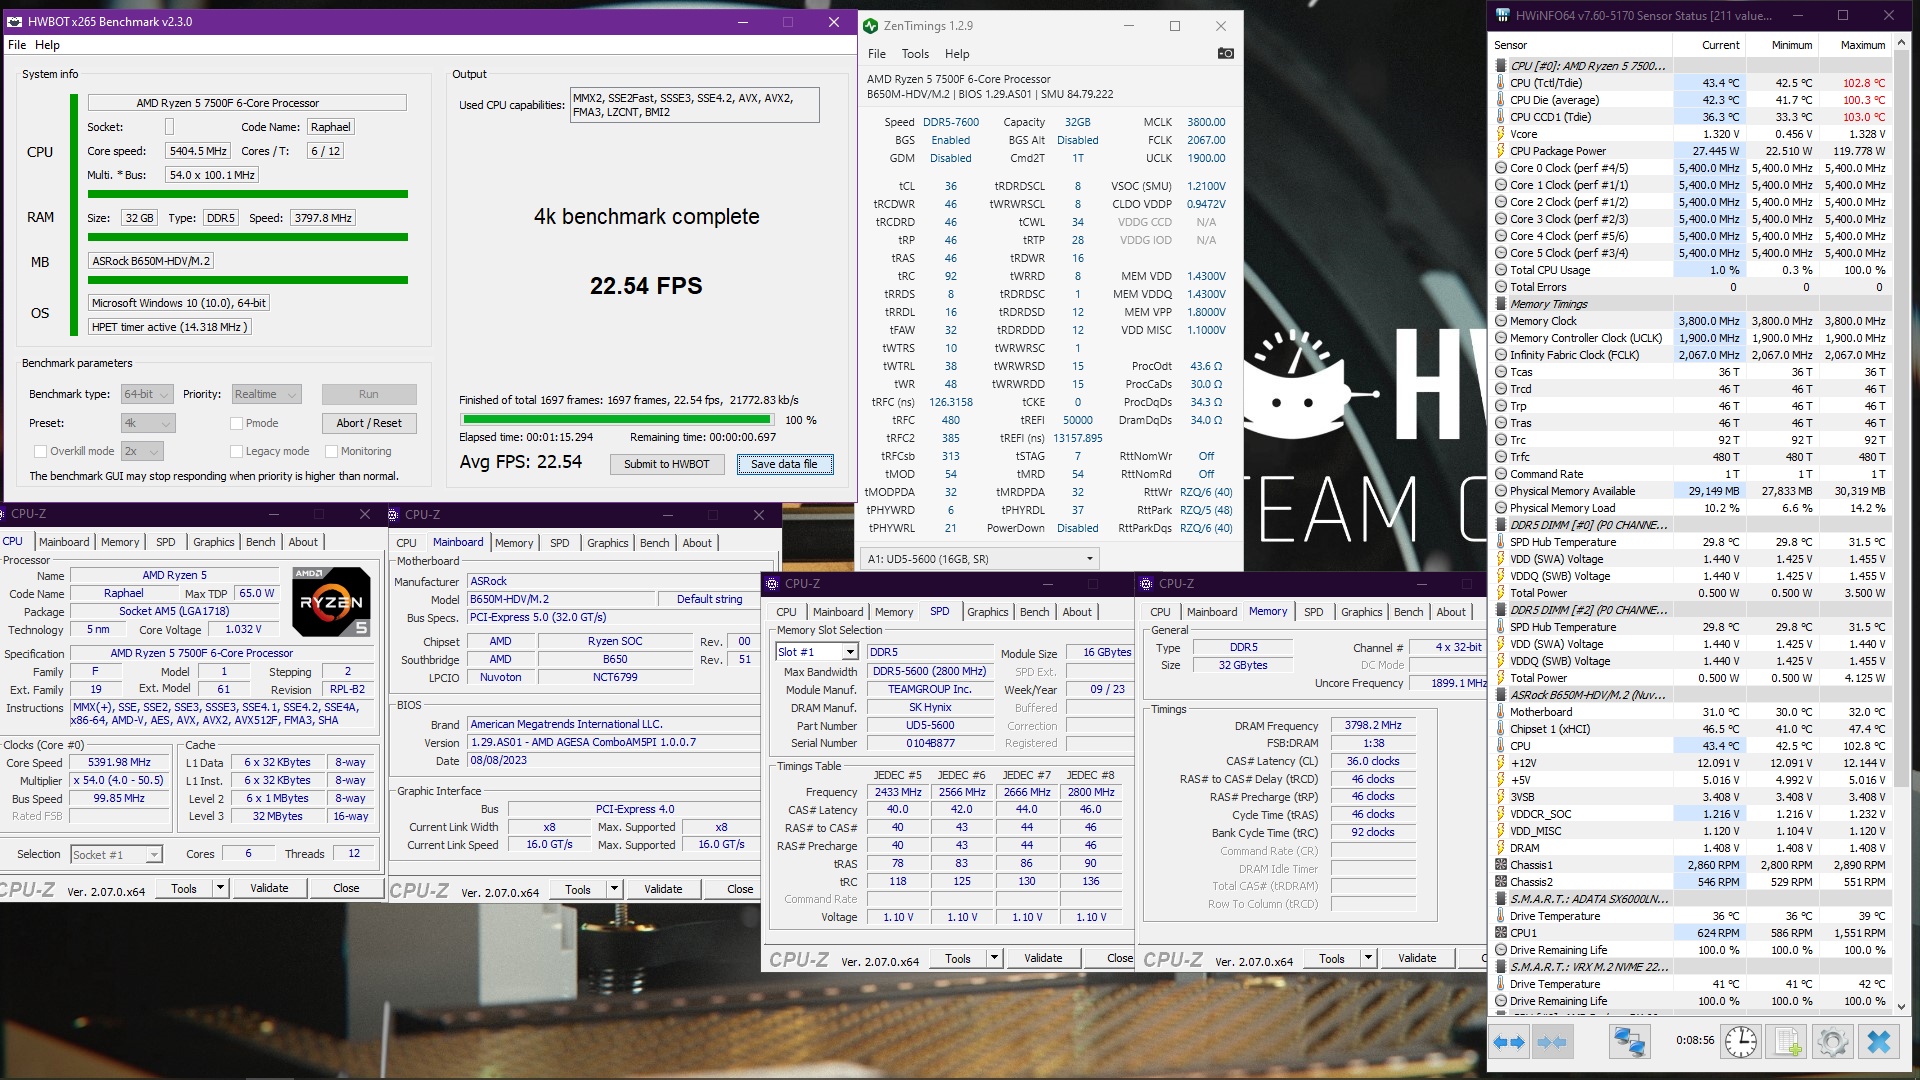Viewport: 1920px width, 1080px height.
Task: Open HWiNFO sensor settings gear icon
Action: coord(1833,1042)
